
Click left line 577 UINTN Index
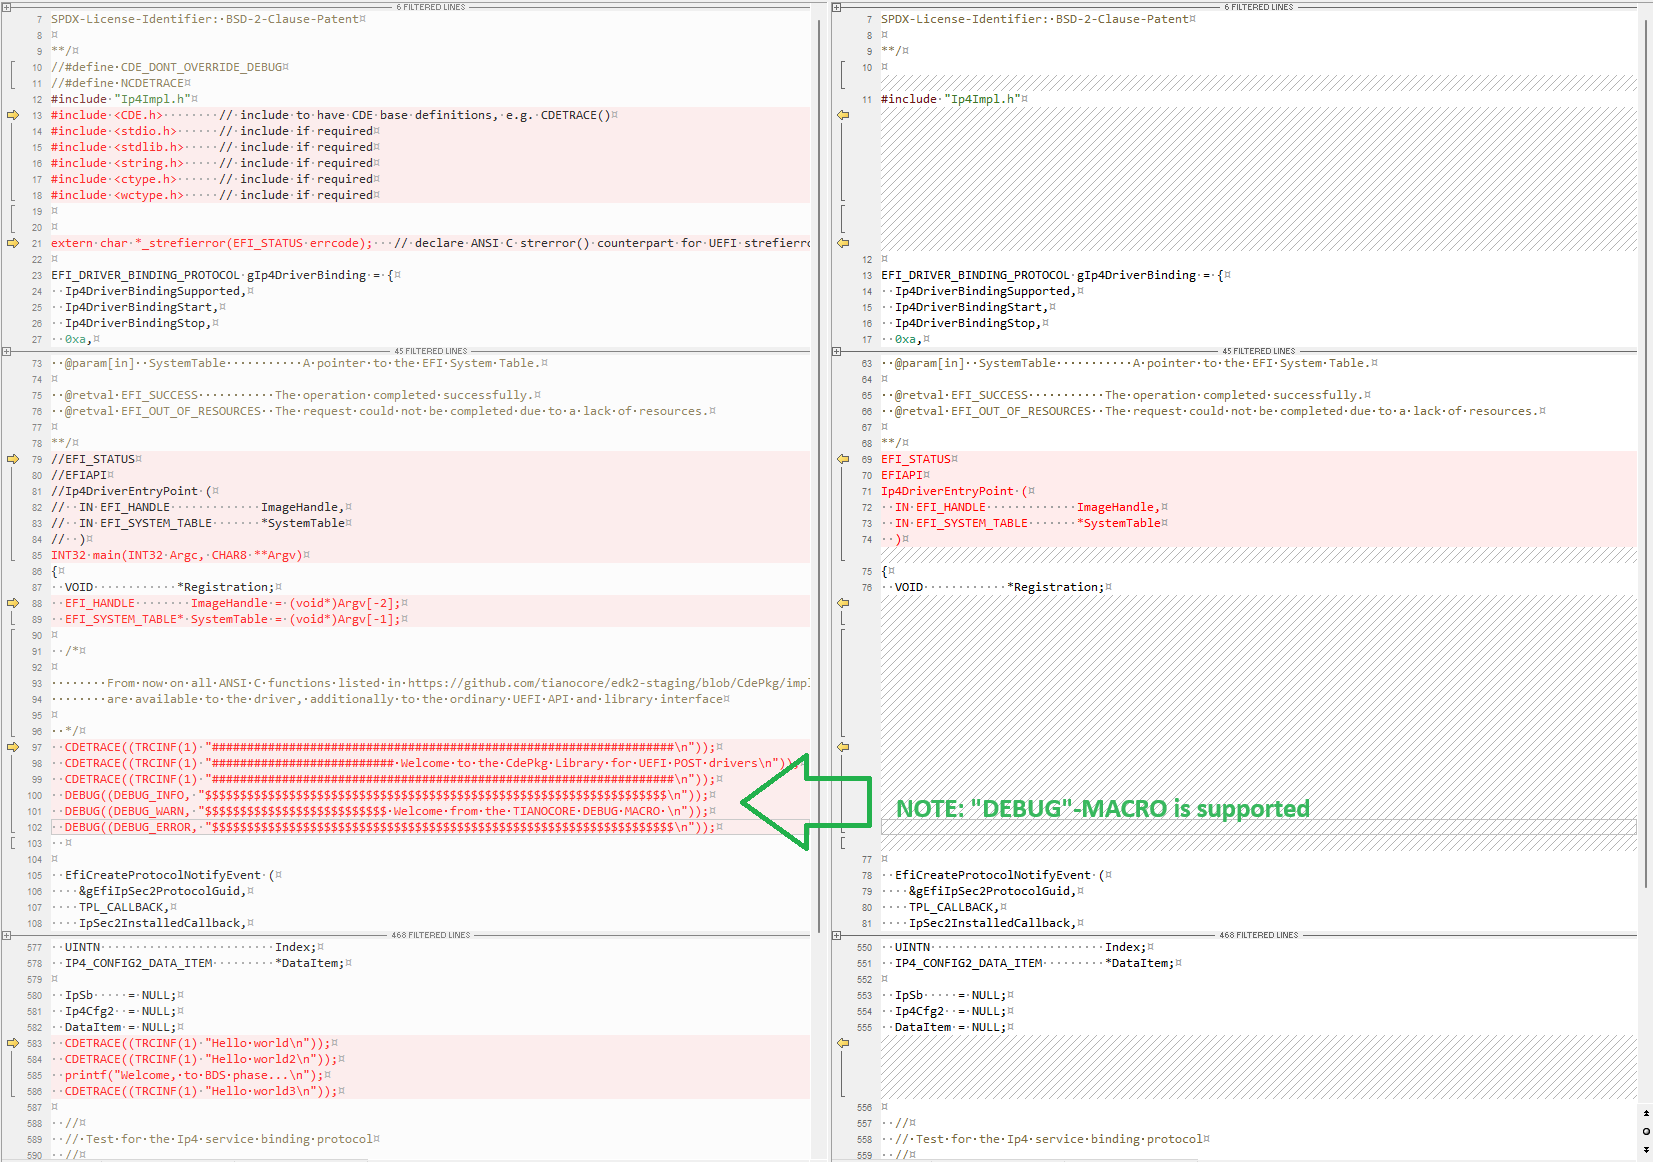[194, 947]
